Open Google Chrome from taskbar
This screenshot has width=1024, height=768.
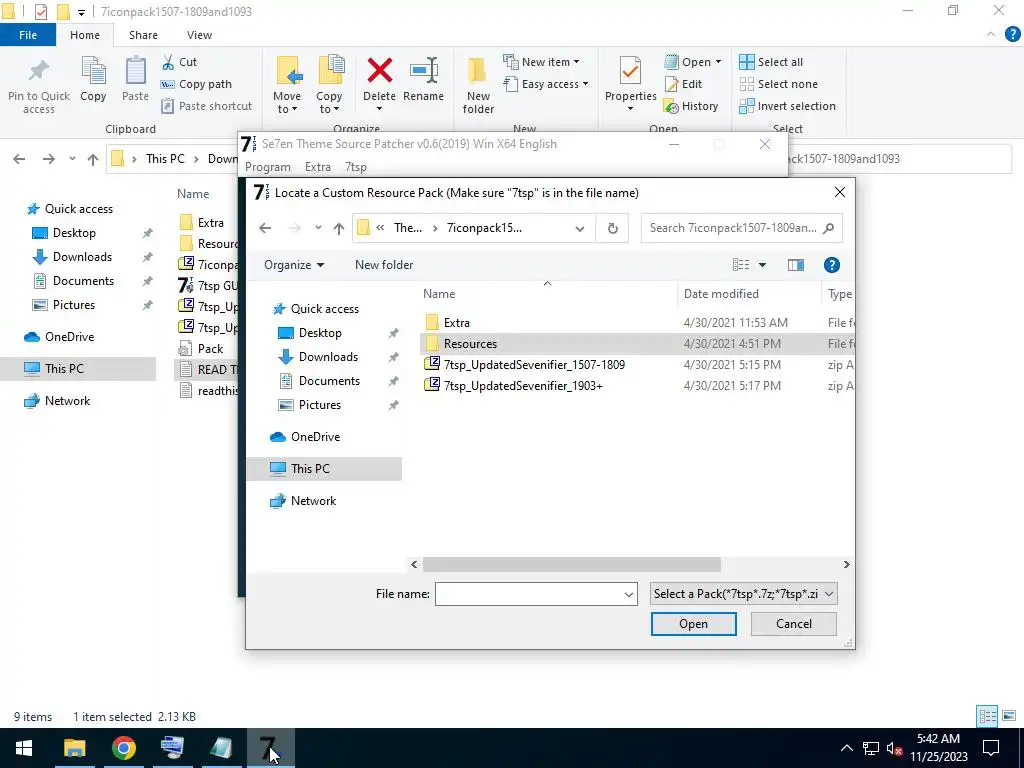click(123, 748)
